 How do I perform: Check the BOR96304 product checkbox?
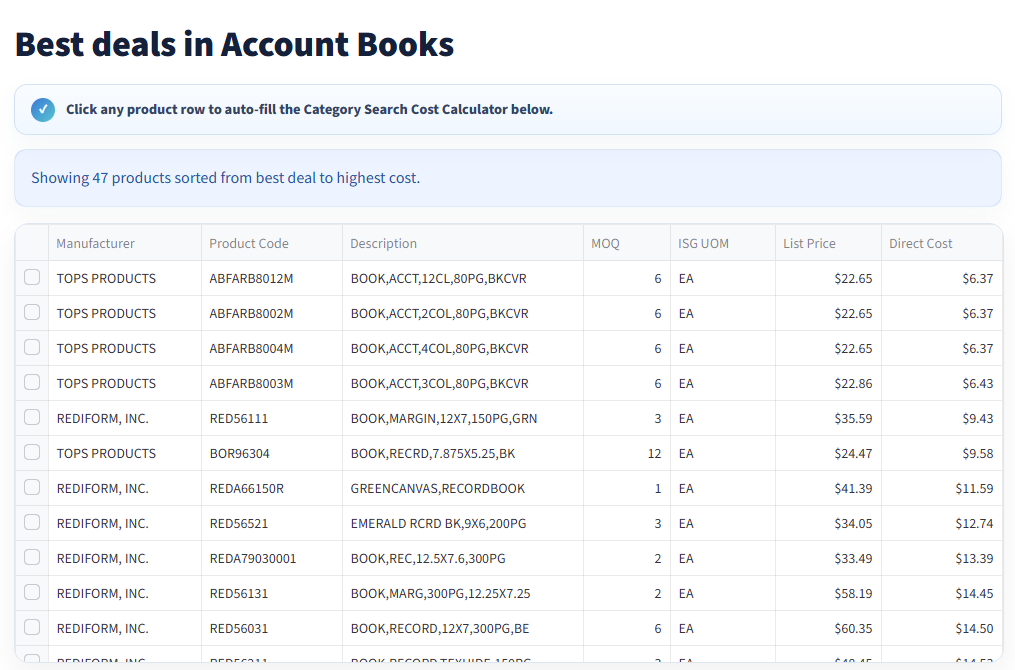(x=32, y=452)
